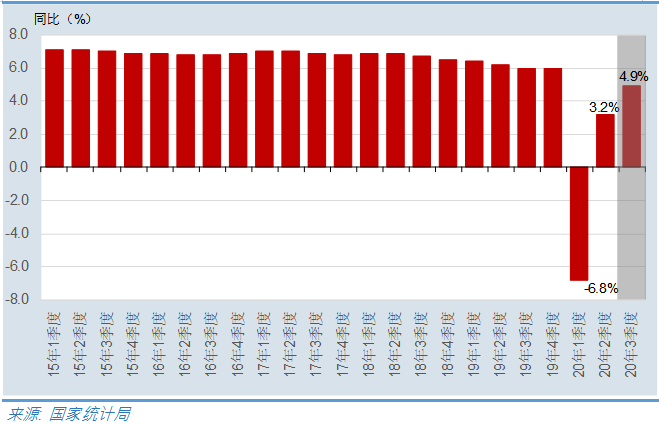The width and height of the screenshot is (659, 423).
Task: Click the -8.0 y-axis label
Action: 17,299
